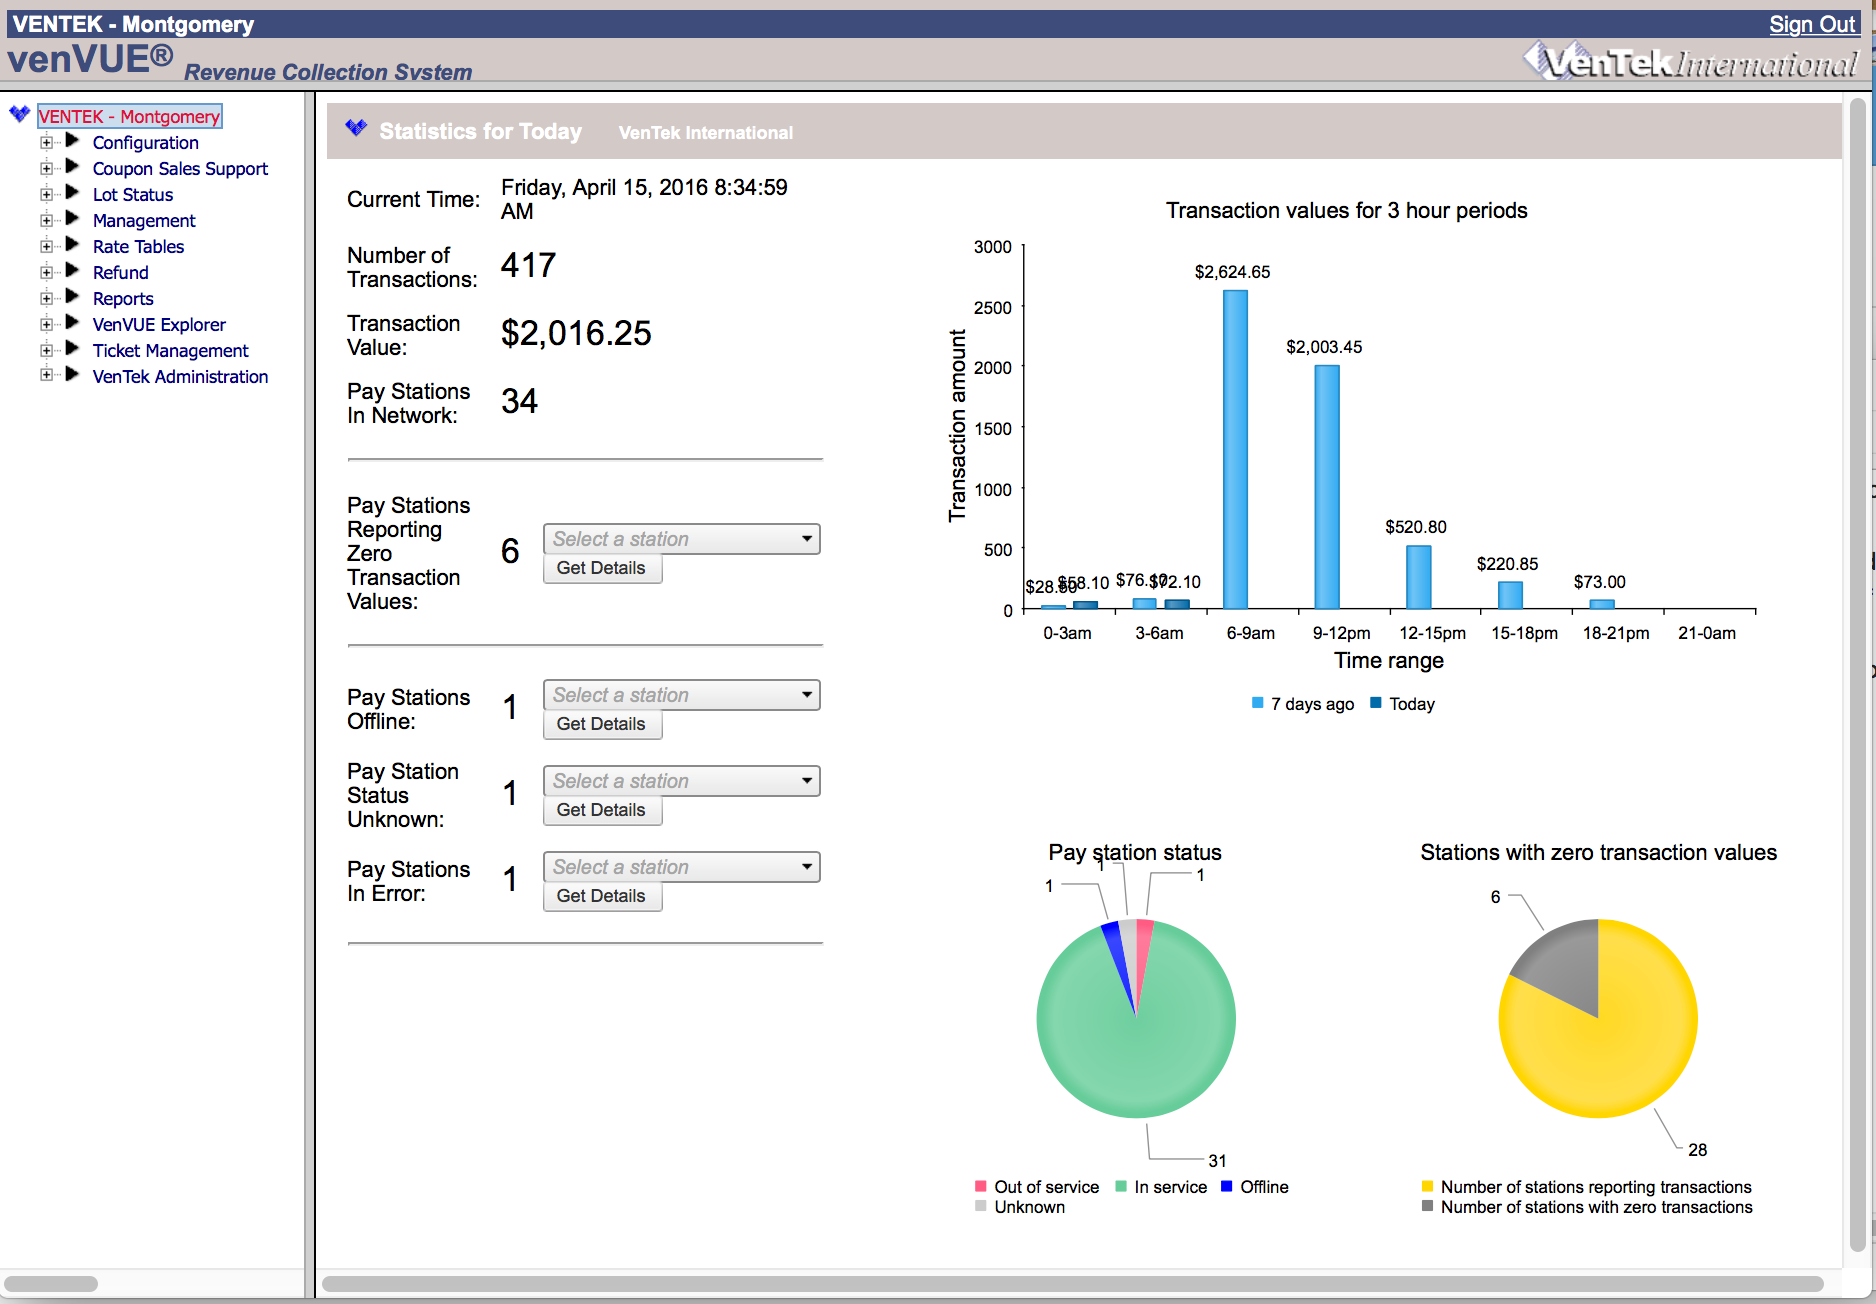Expand the VenVUE Explorer plus box
1876x1304 pixels.
[46, 324]
